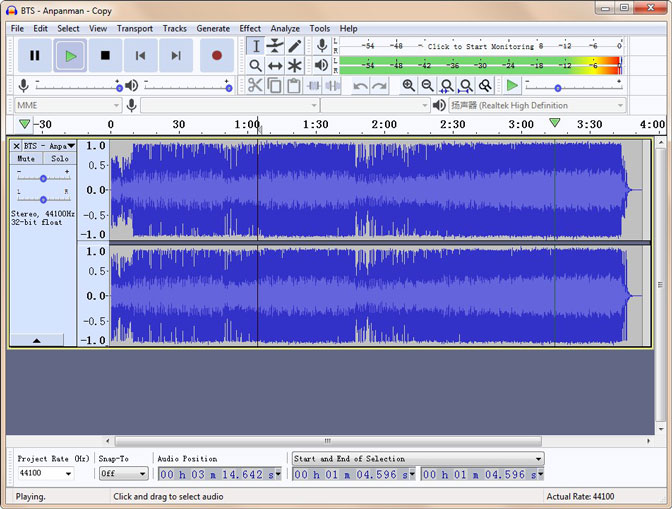
Task: Open the Realtek playback device dropdown
Action: tap(537, 105)
